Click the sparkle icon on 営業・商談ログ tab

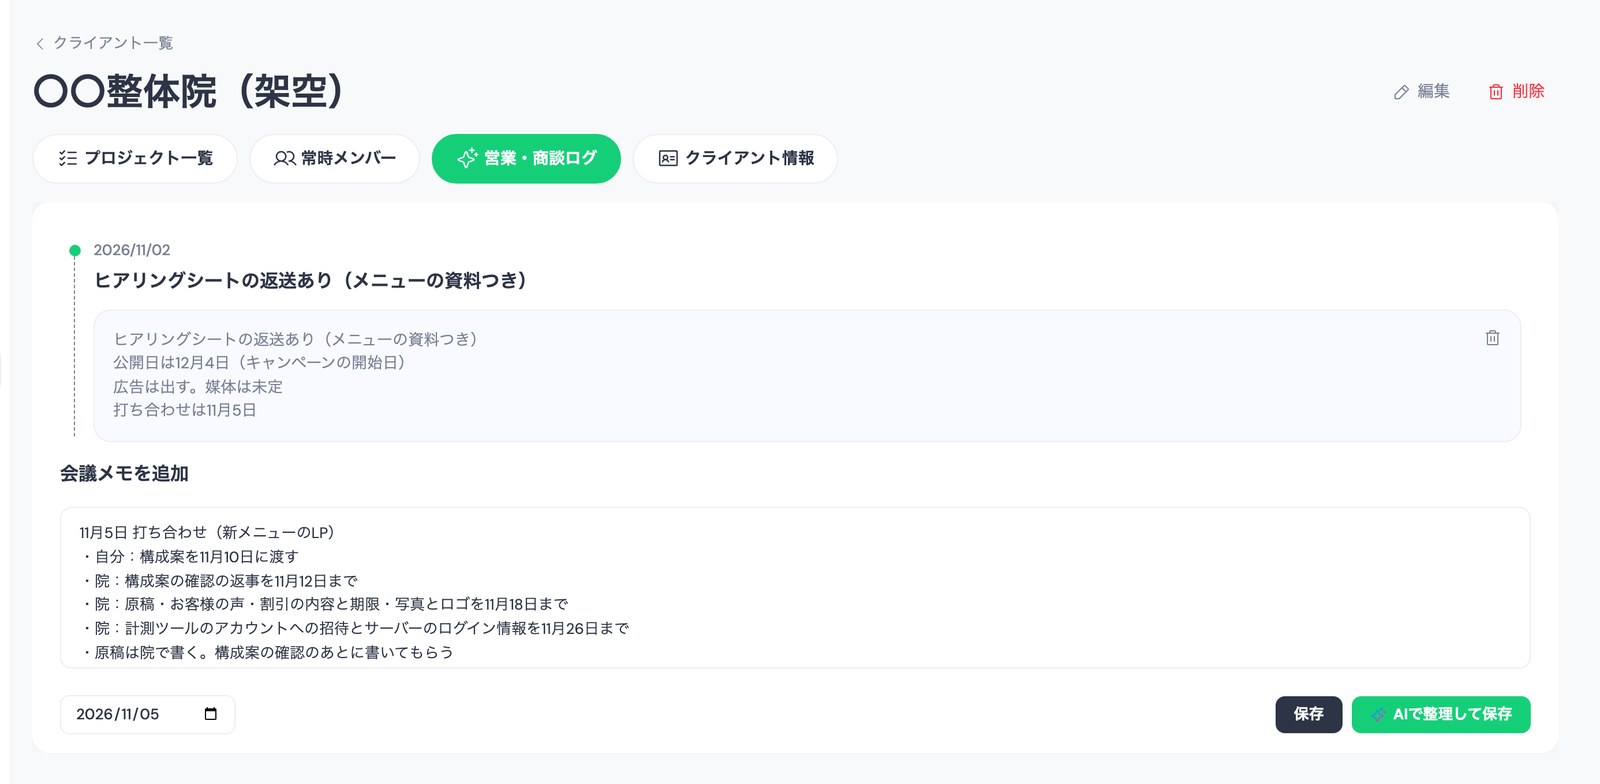coord(467,158)
